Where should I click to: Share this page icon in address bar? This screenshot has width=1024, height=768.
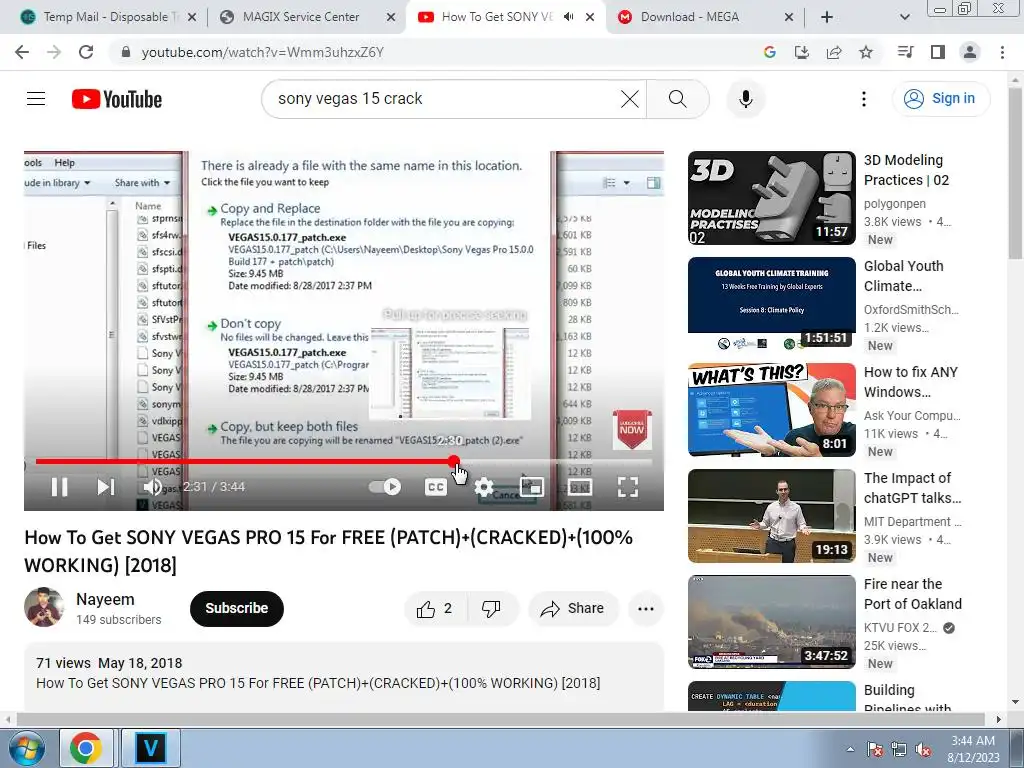834,52
